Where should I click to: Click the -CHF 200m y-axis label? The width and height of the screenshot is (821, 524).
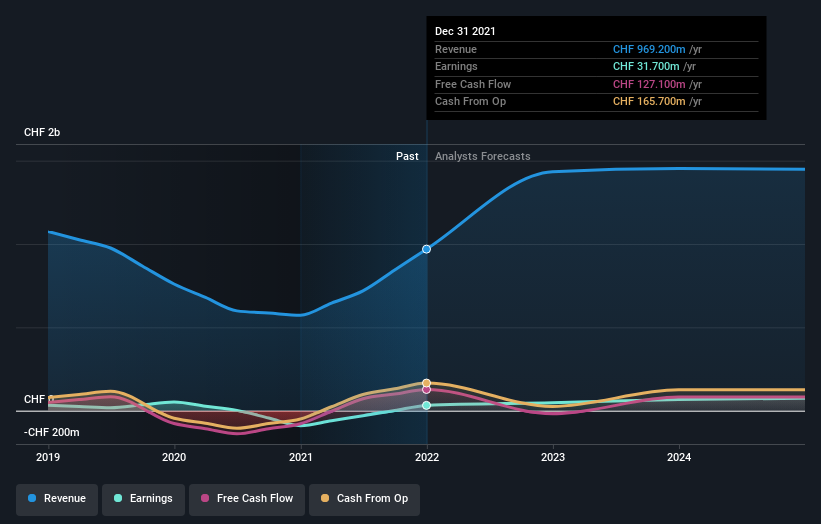point(52,432)
